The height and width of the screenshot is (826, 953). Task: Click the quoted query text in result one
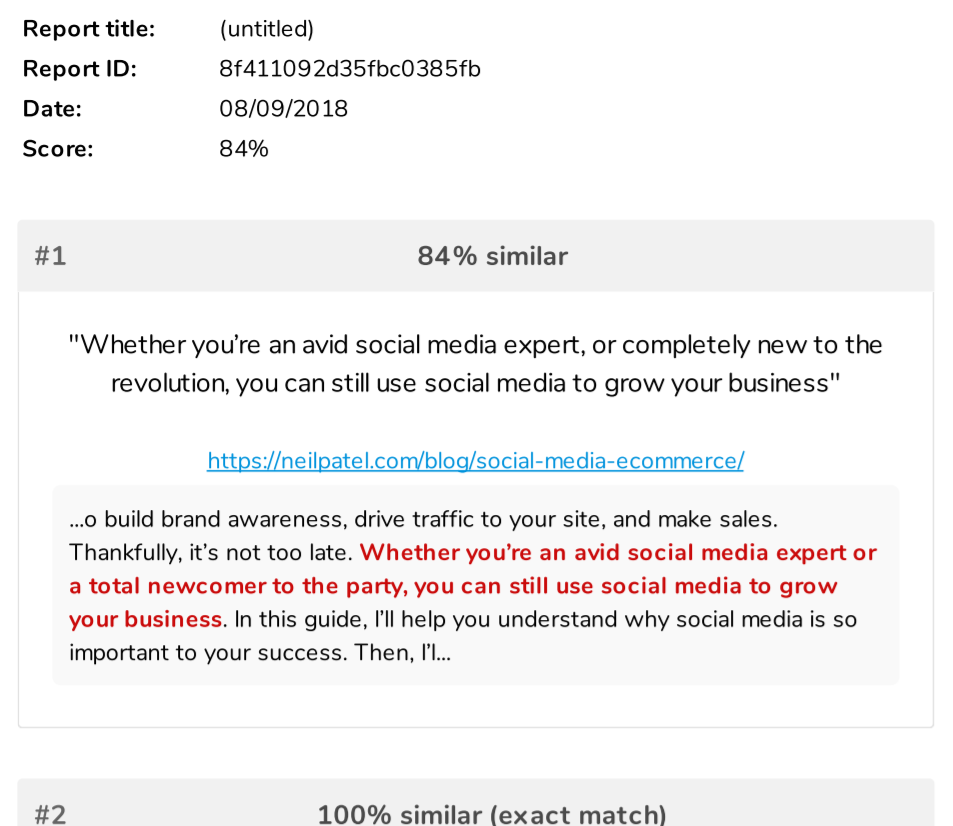point(475,363)
